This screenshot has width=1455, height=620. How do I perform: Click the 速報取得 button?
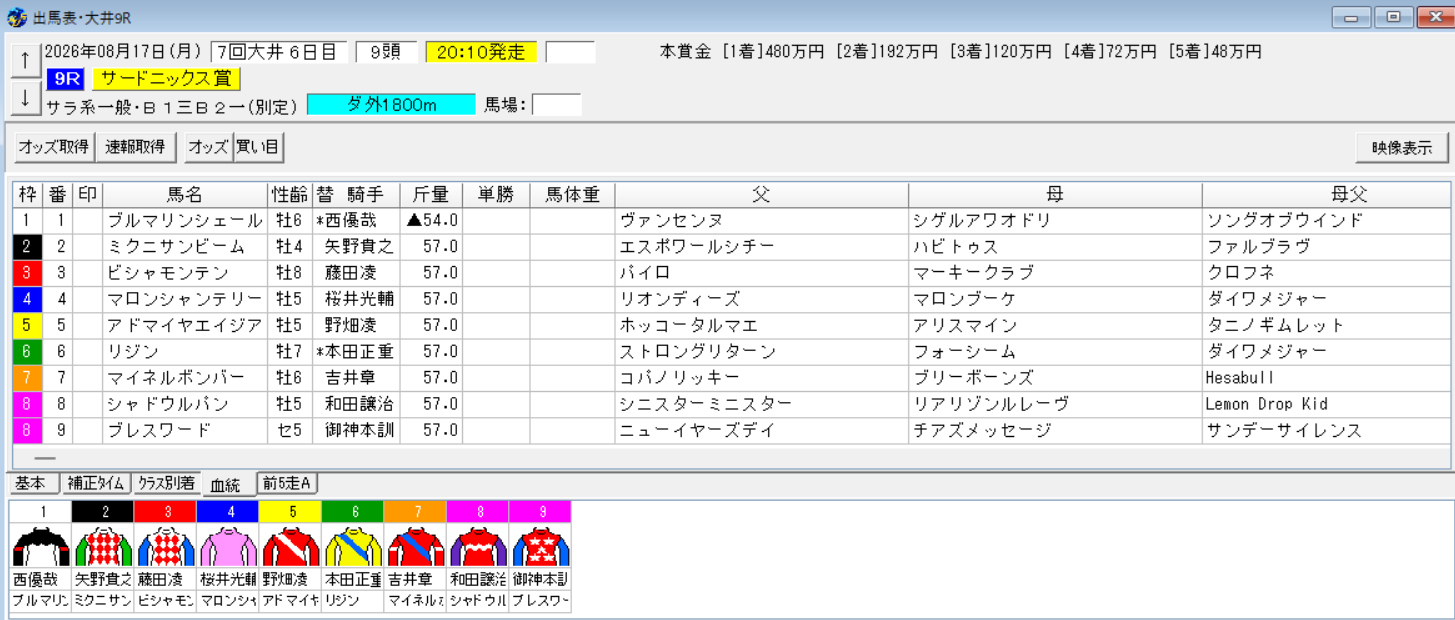(x=136, y=147)
